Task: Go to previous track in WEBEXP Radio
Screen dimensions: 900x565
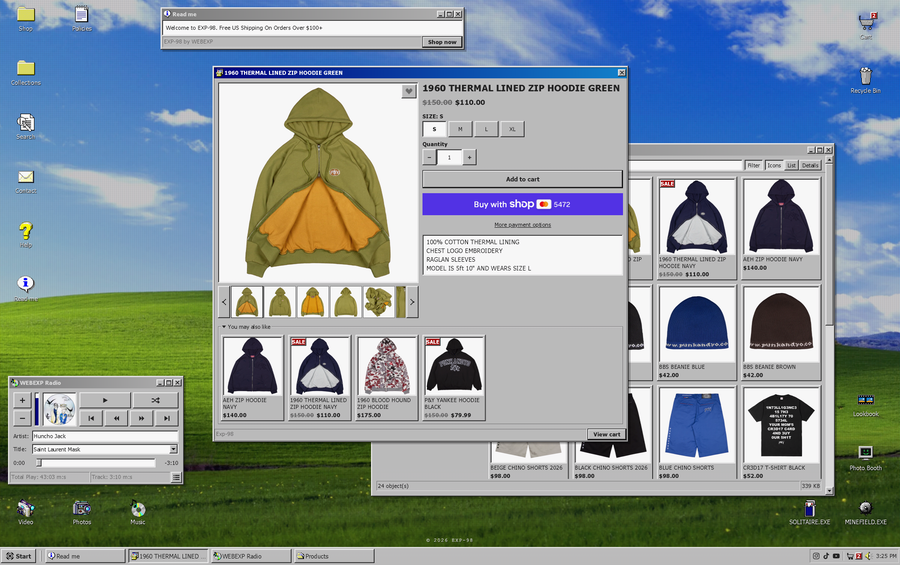Action: pyautogui.click(x=91, y=418)
